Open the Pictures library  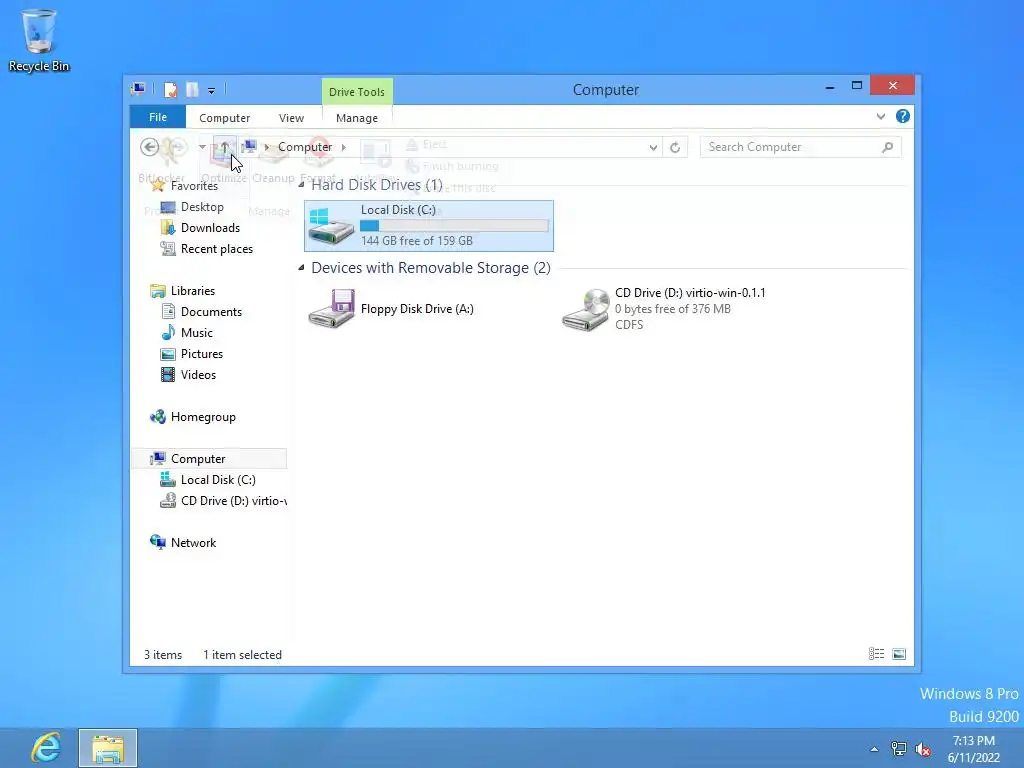pos(202,354)
